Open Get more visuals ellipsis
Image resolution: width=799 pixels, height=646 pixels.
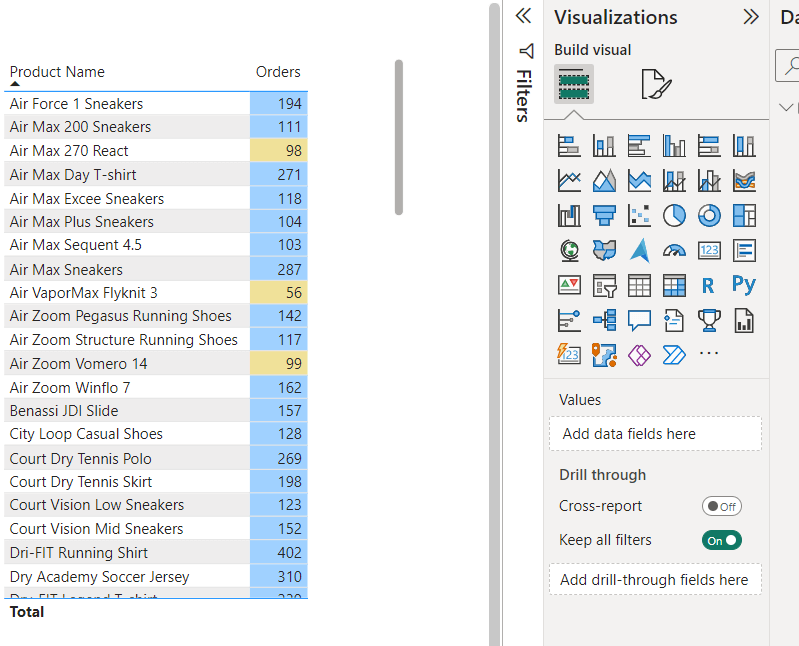[709, 353]
